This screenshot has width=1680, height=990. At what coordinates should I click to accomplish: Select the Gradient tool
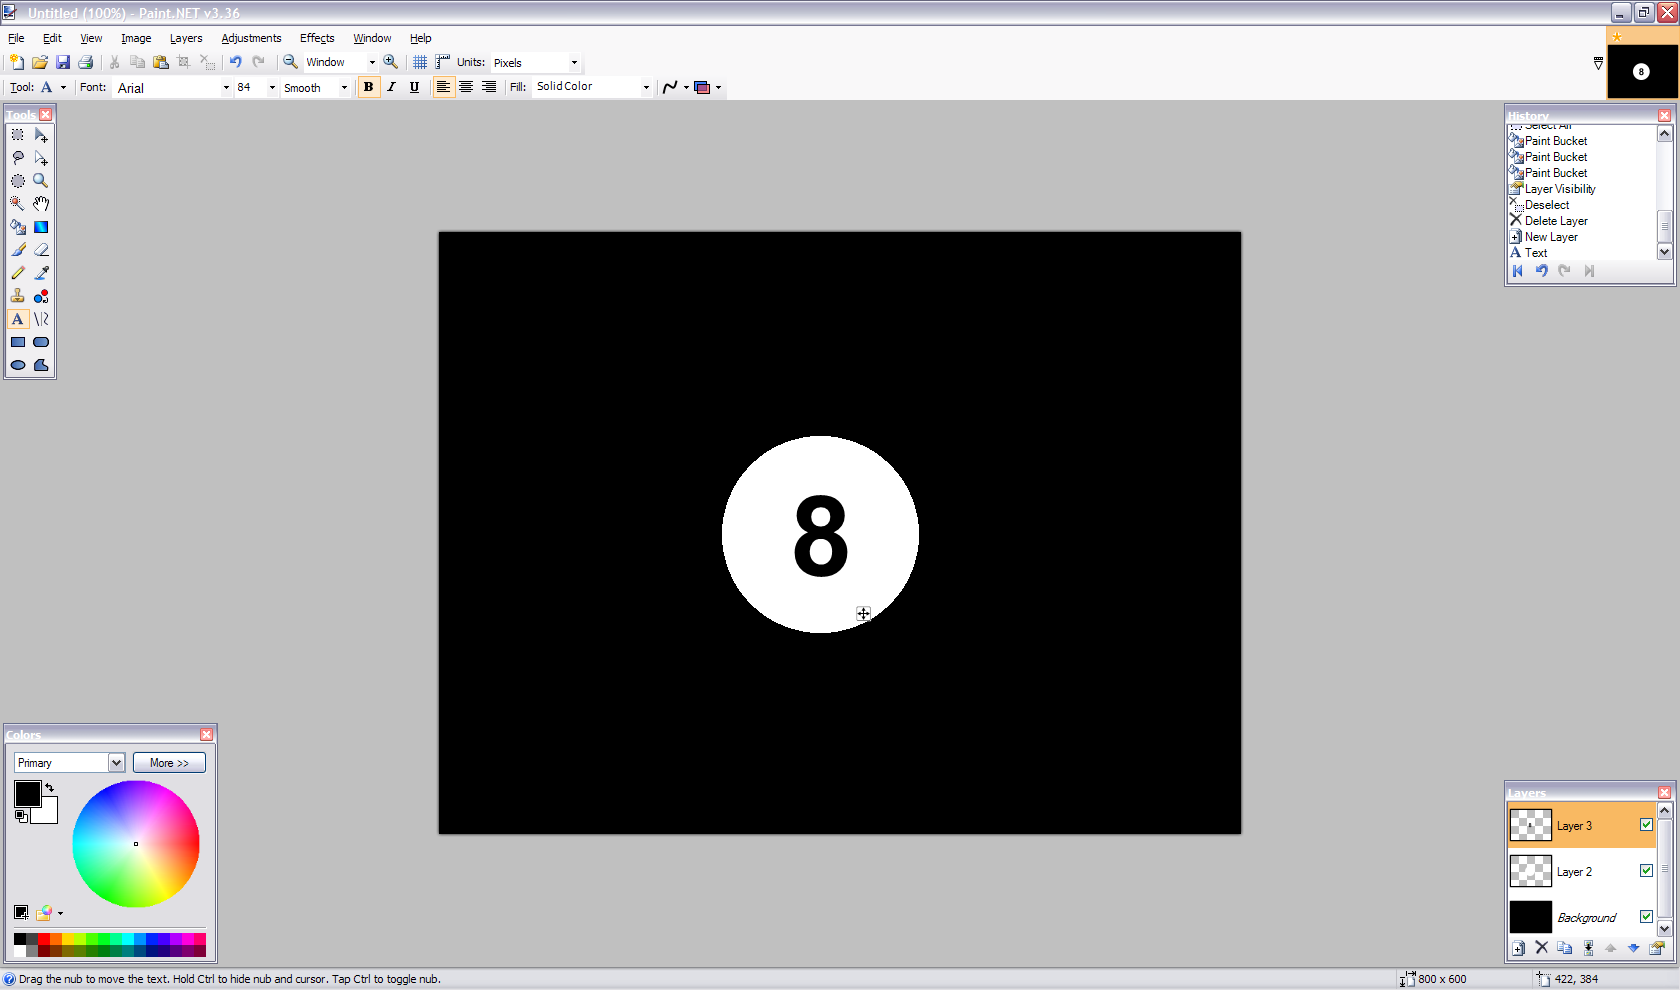[x=41, y=226]
